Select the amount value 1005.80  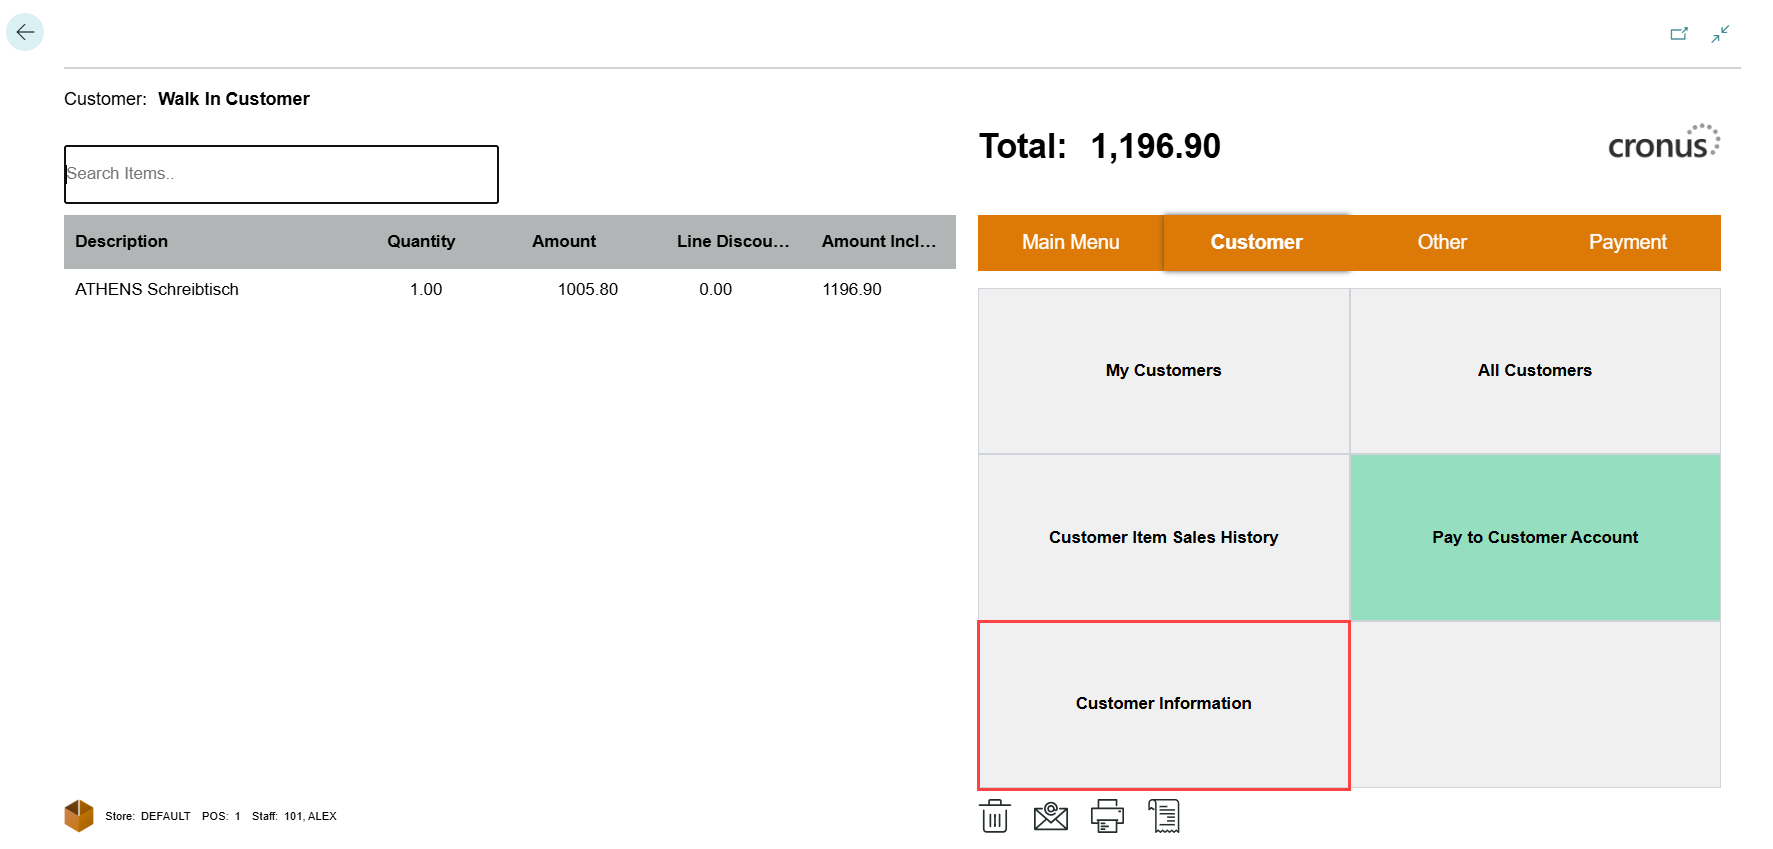[x=588, y=289]
